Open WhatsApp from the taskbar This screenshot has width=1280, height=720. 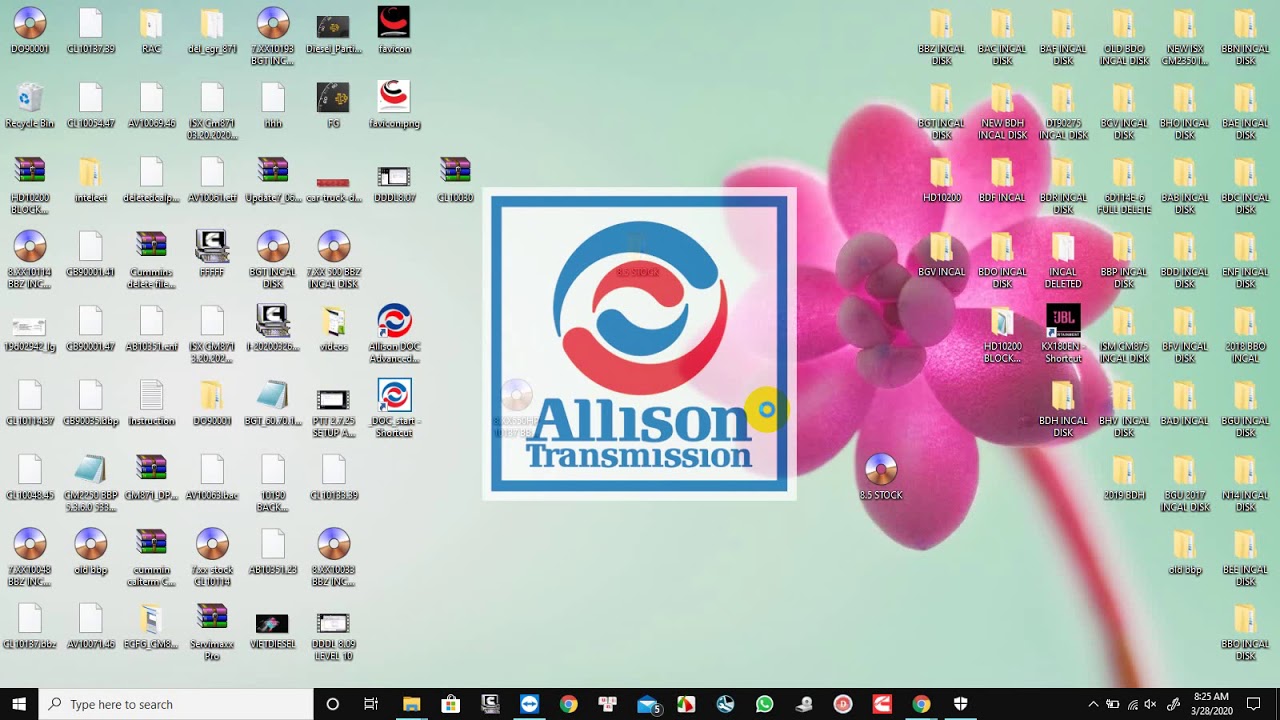tap(765, 704)
